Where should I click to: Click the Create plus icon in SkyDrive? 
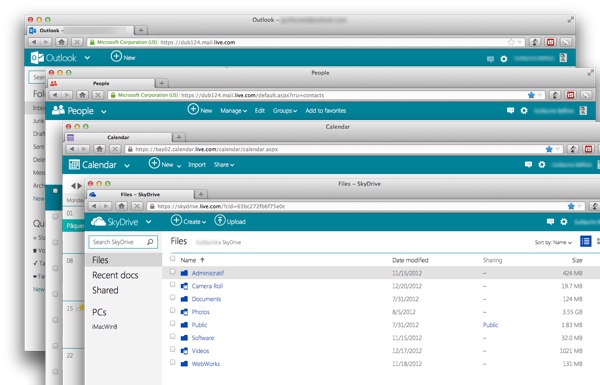tap(176, 220)
